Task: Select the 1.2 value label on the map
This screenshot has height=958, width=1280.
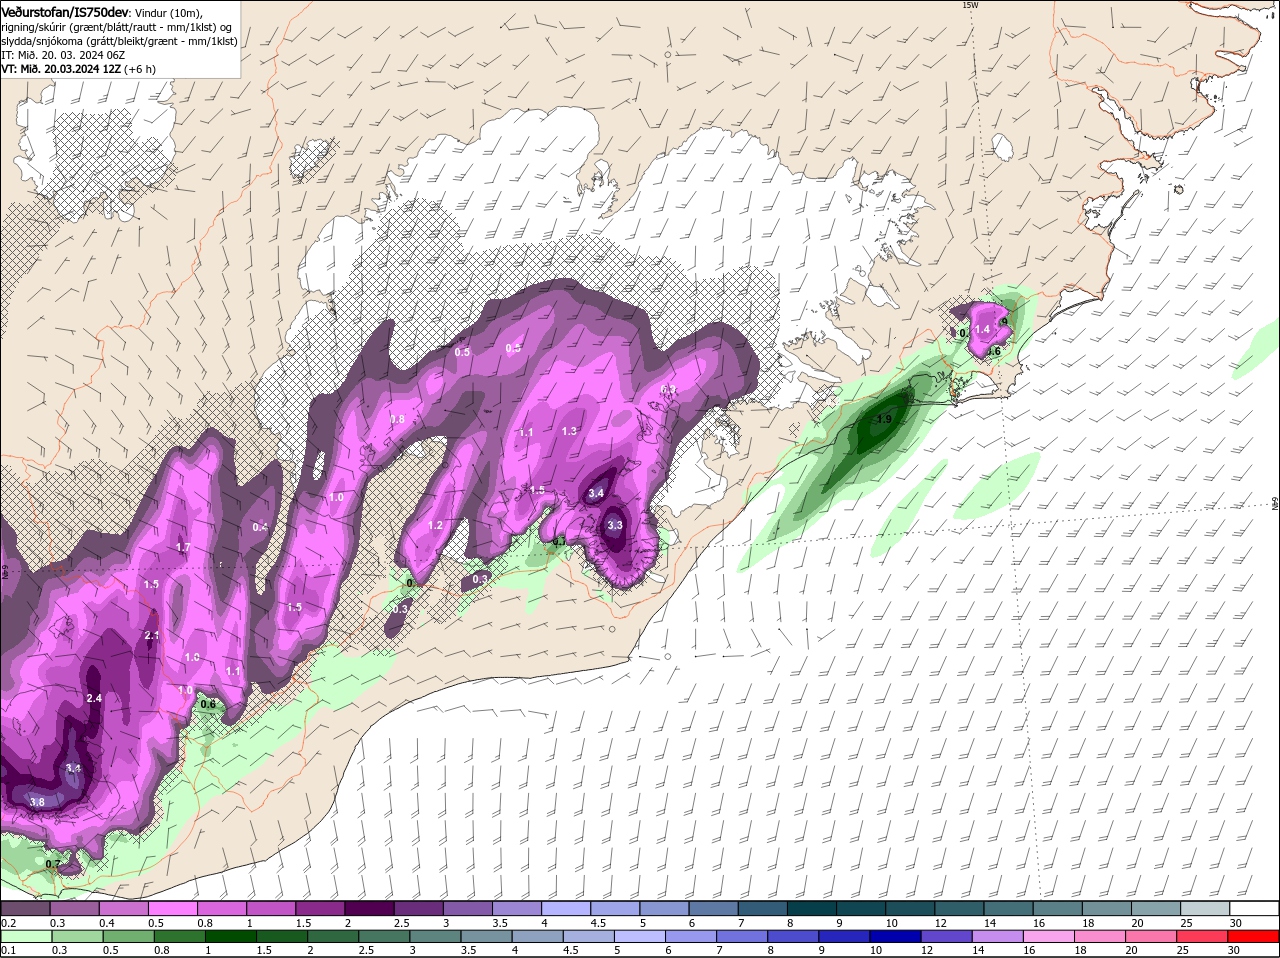Action: [435, 525]
